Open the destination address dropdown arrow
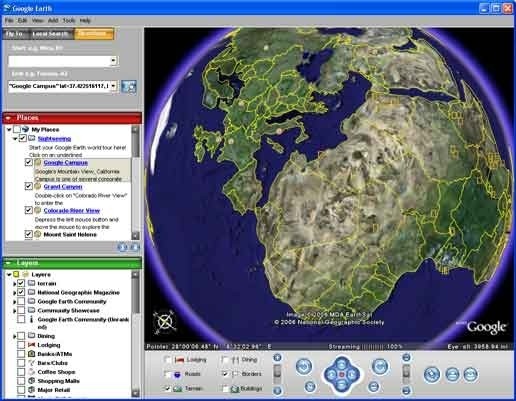The image size is (516, 401). [113, 86]
